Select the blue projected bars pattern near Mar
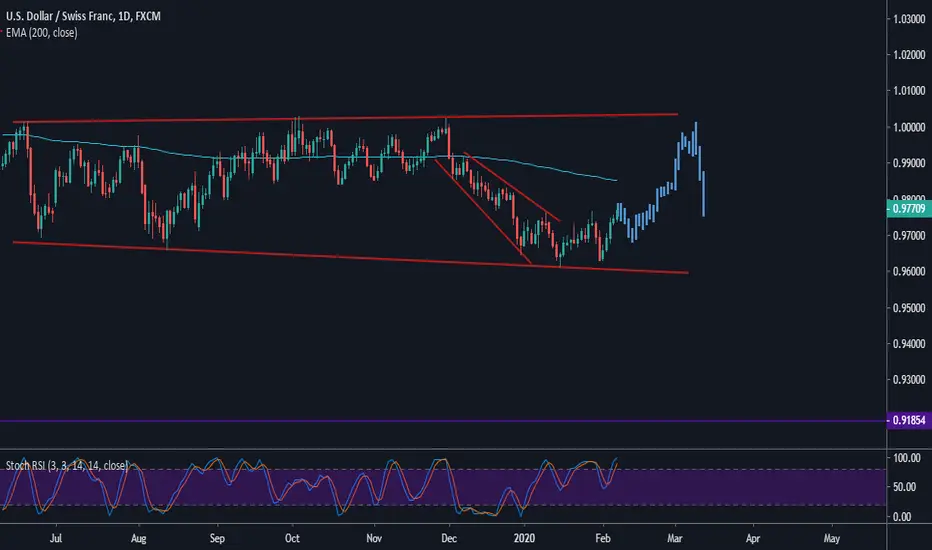 click(x=660, y=184)
